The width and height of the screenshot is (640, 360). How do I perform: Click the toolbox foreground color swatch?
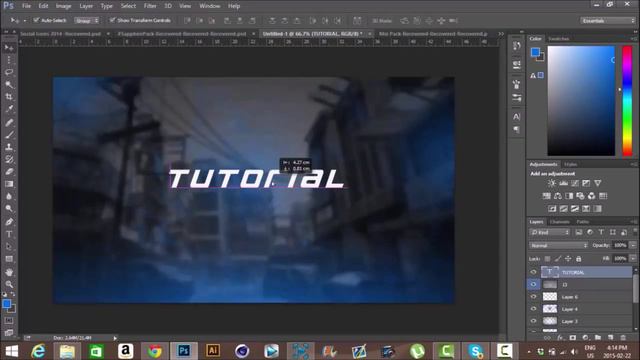click(7, 304)
